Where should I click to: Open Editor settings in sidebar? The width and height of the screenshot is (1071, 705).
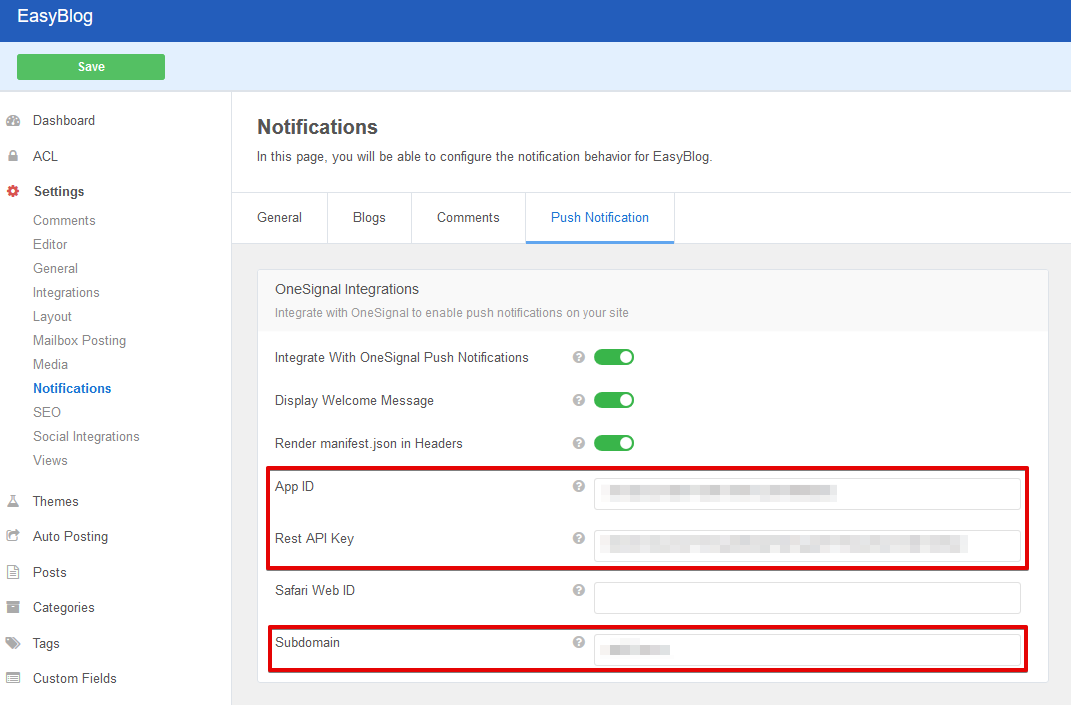pyautogui.click(x=50, y=245)
